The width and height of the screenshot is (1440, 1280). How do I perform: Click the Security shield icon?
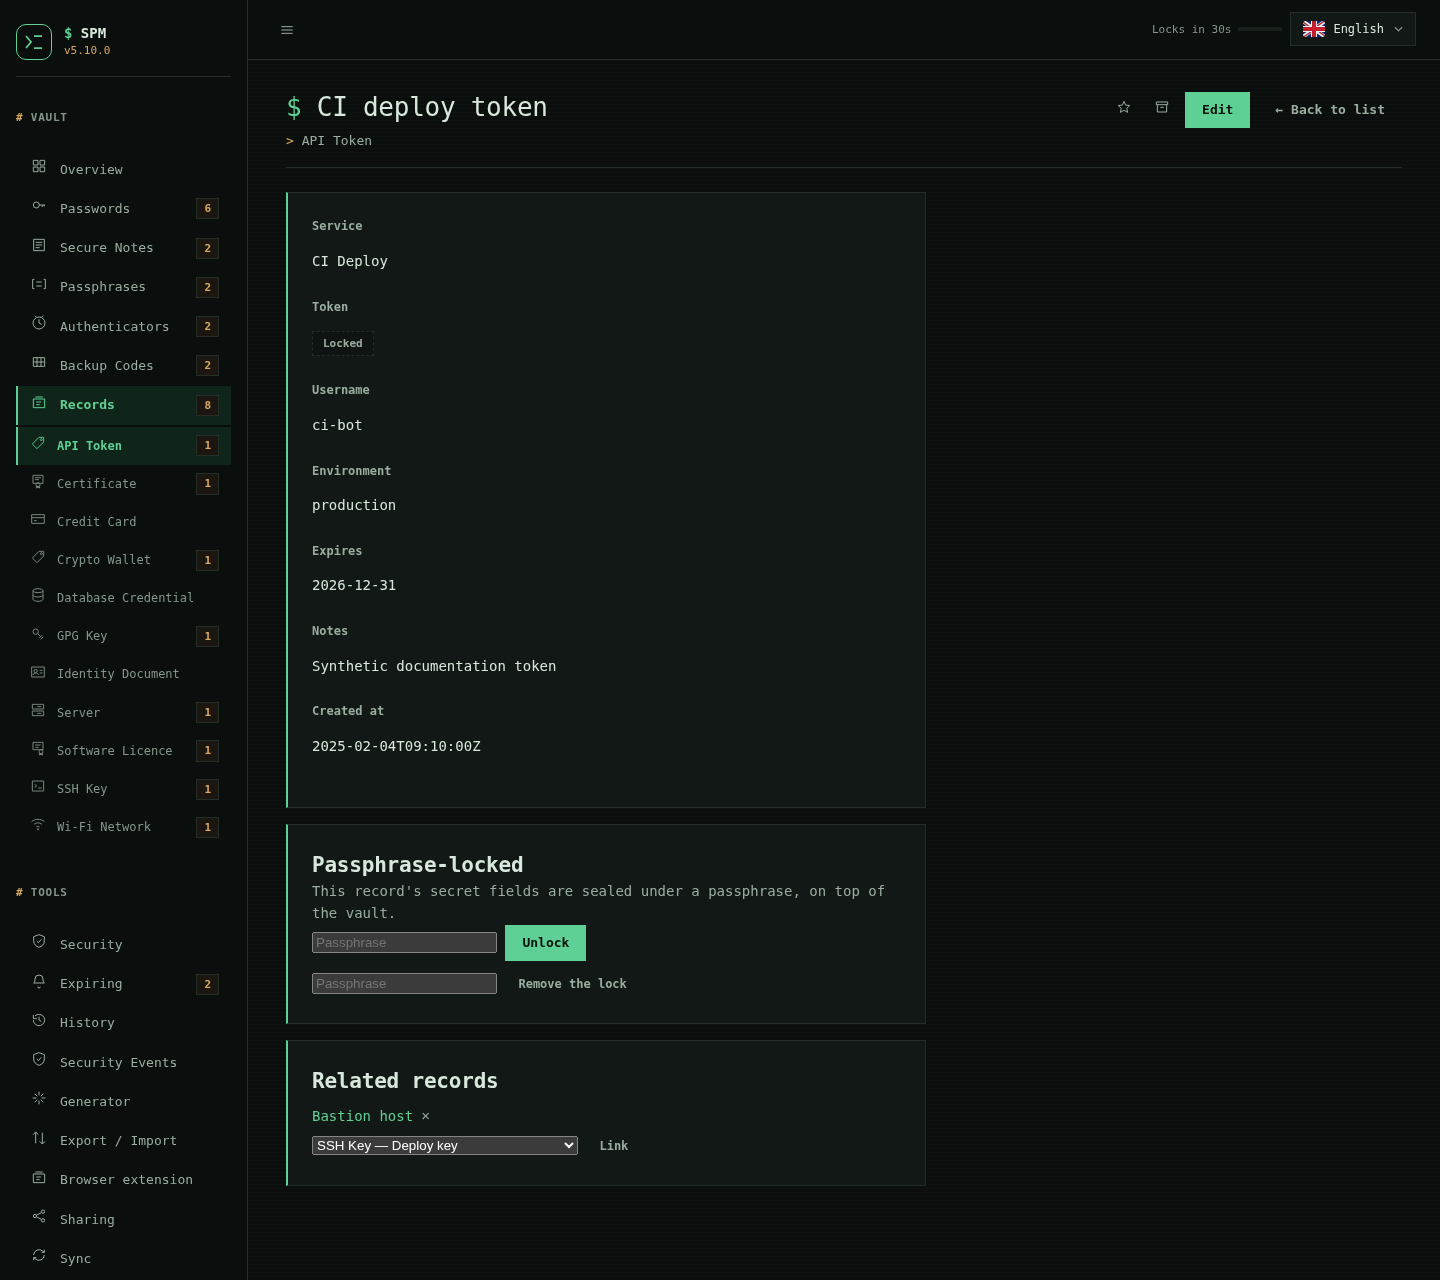click(x=39, y=942)
